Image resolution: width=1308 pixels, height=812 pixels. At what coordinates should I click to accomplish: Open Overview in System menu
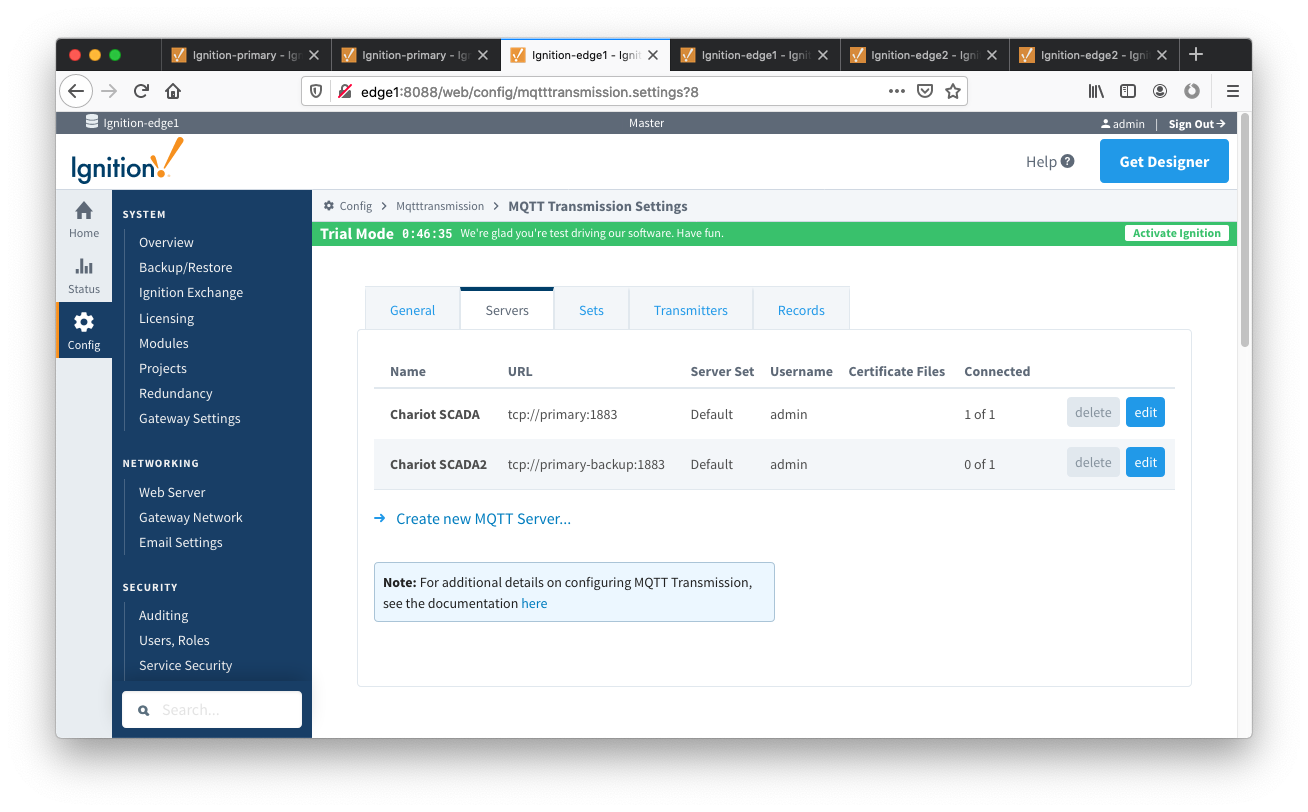click(x=166, y=242)
